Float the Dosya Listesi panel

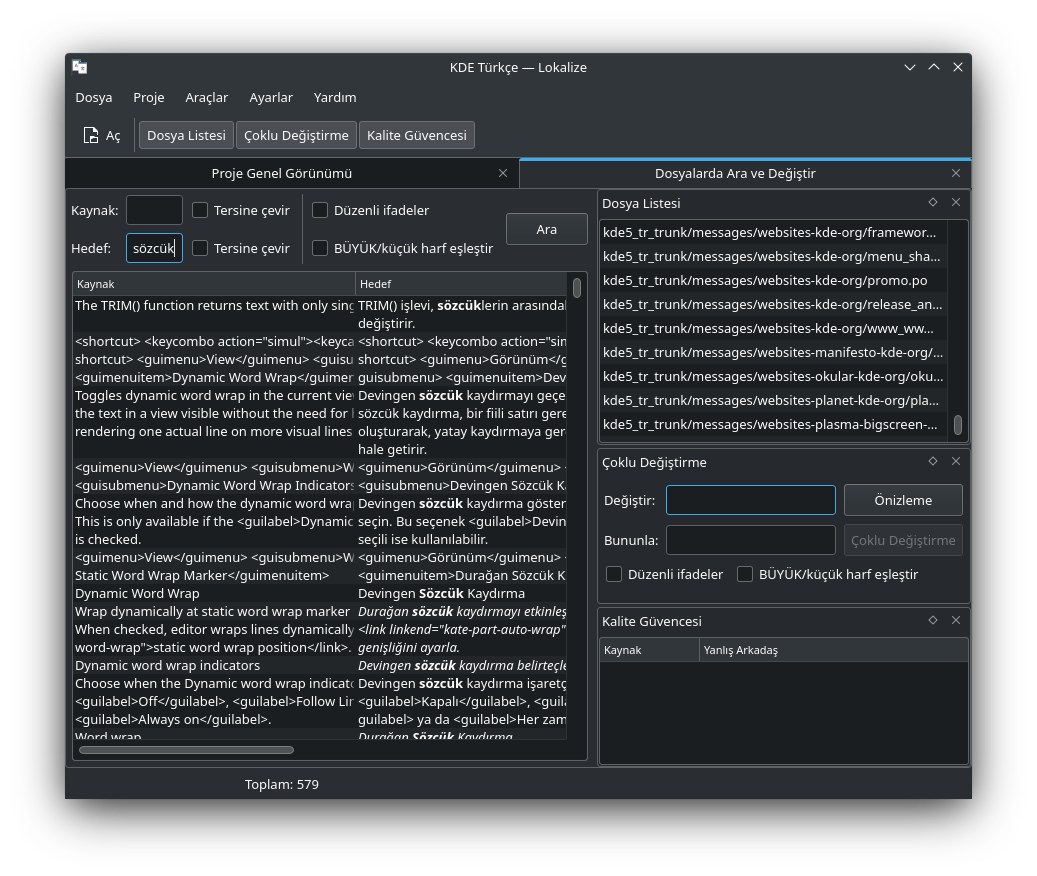pyautogui.click(x=932, y=202)
